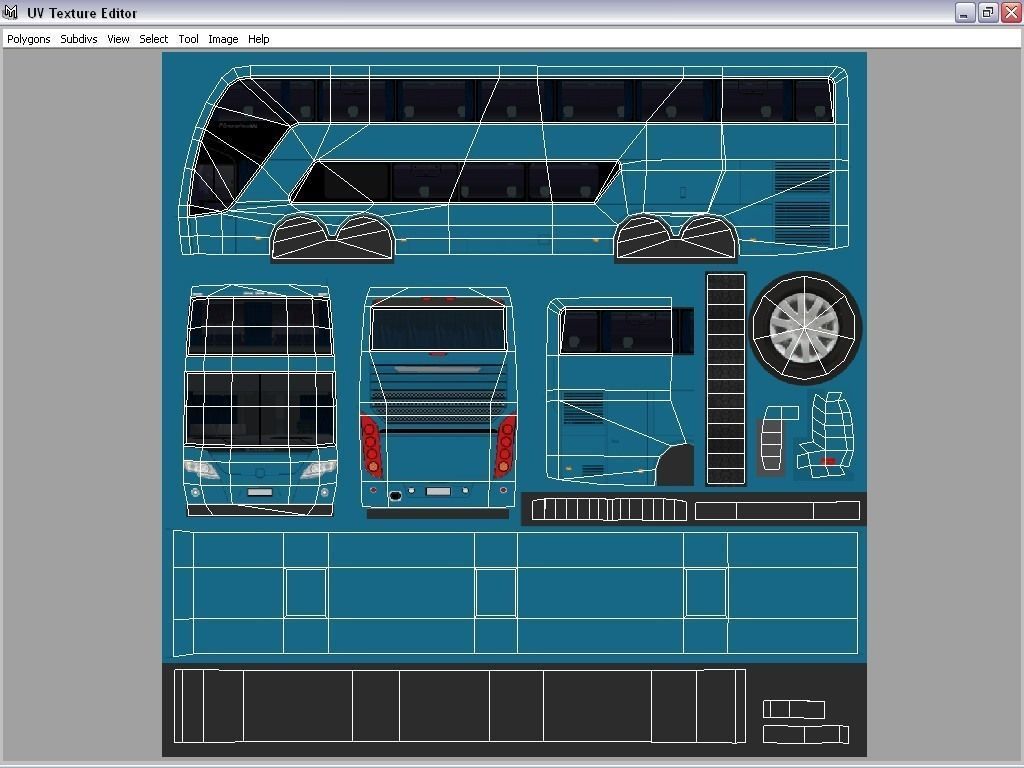Open the Image menu

tap(223, 39)
